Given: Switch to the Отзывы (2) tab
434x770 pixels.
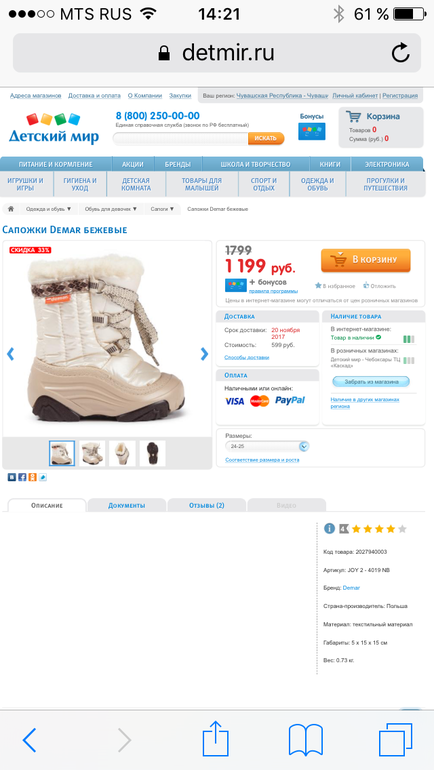Looking at the screenshot, I should pos(207,505).
